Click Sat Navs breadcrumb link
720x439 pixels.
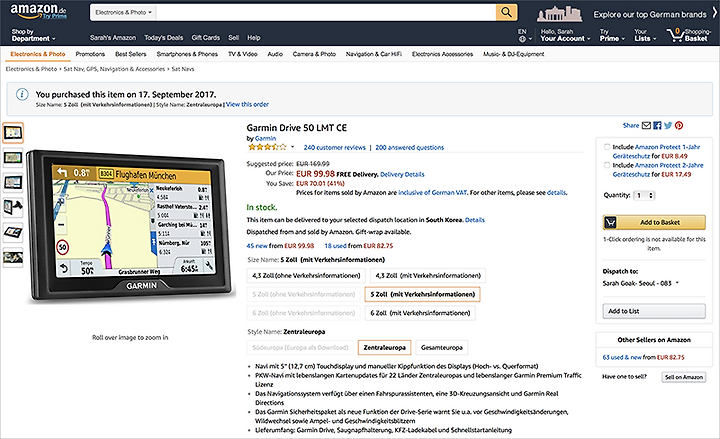(183, 69)
